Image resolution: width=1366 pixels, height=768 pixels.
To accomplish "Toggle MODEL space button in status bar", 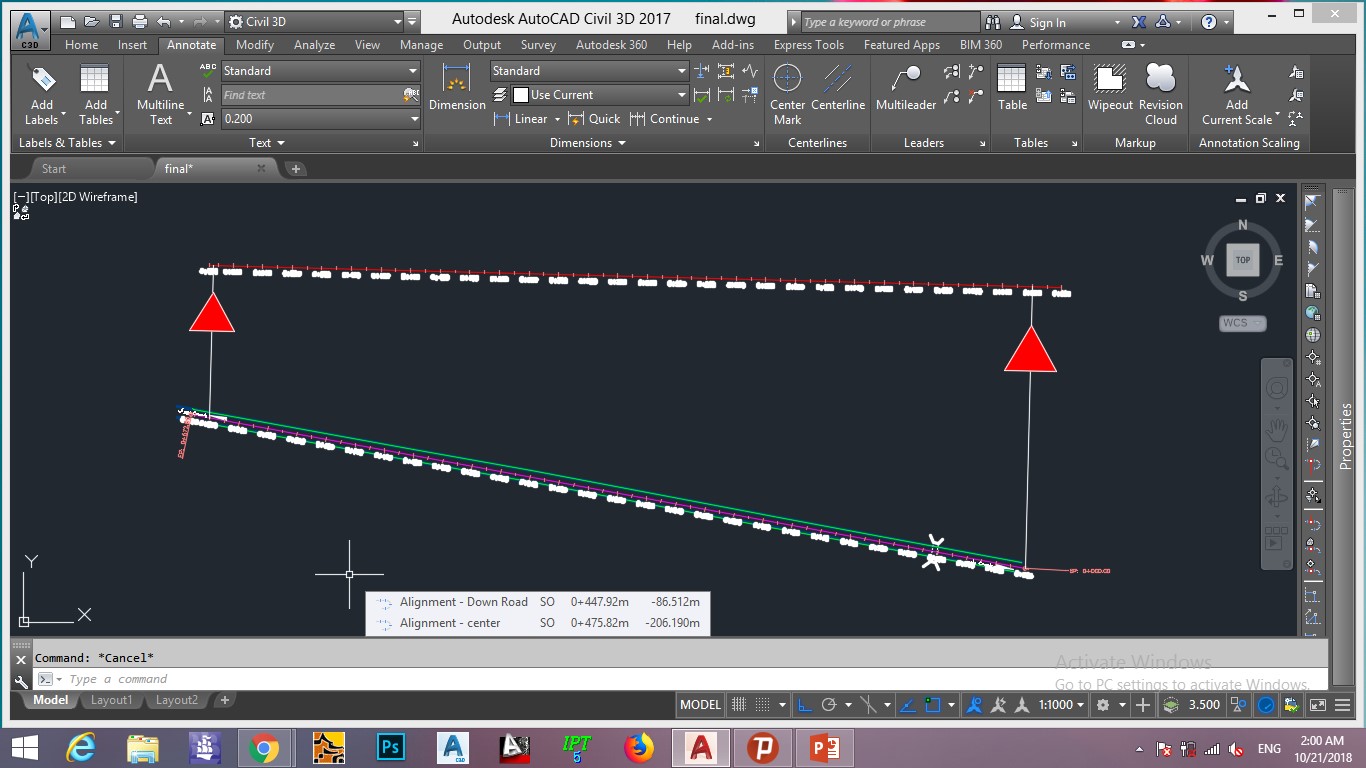I will pyautogui.click(x=700, y=705).
